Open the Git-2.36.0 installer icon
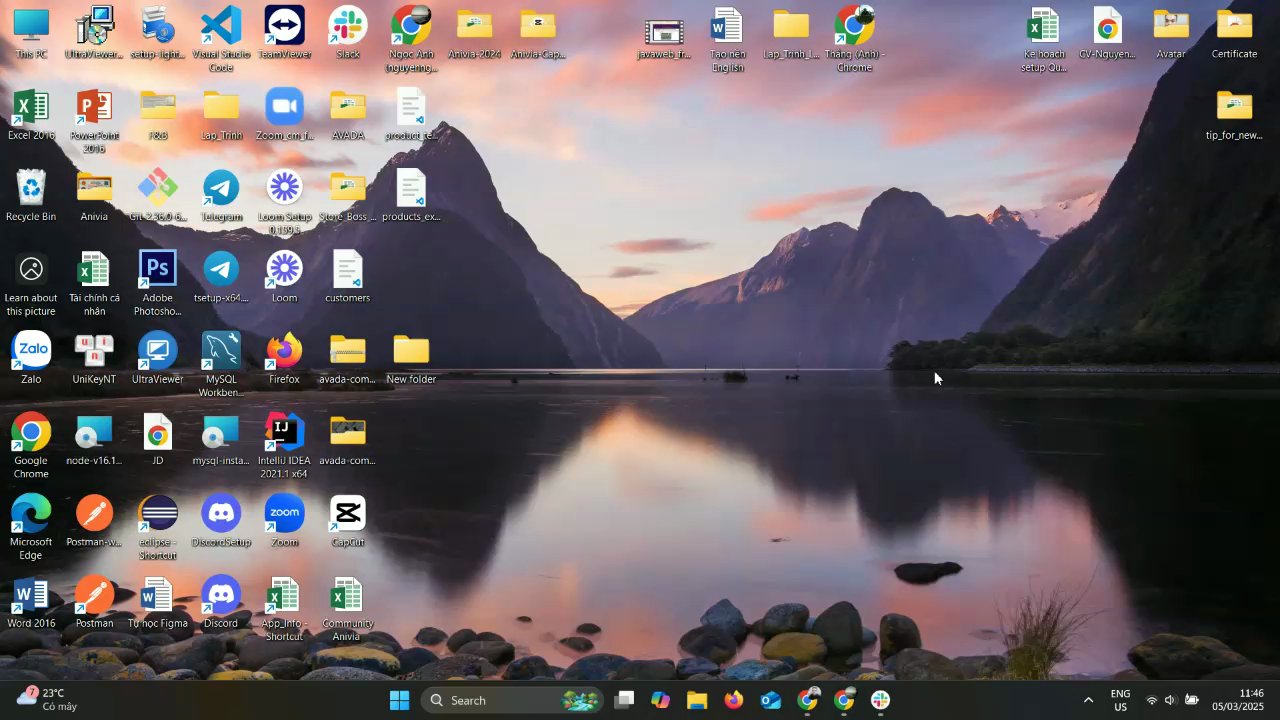Screen dimensions: 1280x720 coord(158,195)
